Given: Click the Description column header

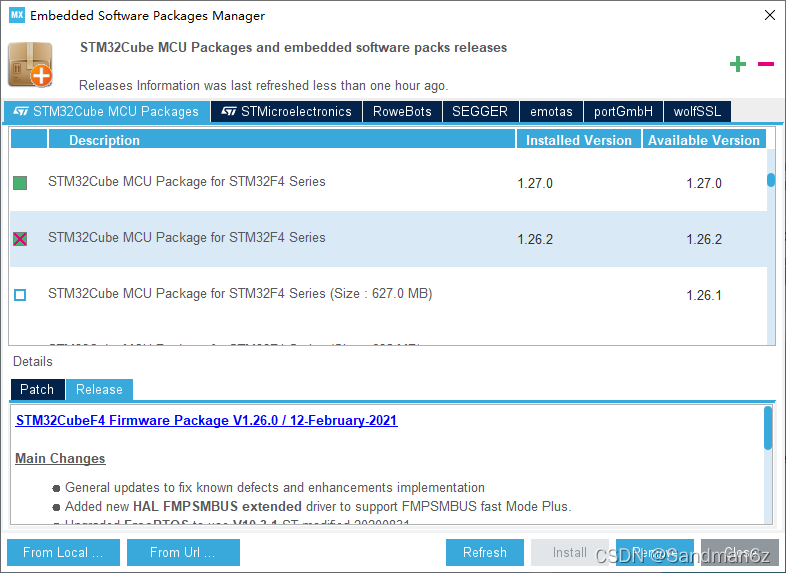Looking at the screenshot, I should click(x=282, y=140).
